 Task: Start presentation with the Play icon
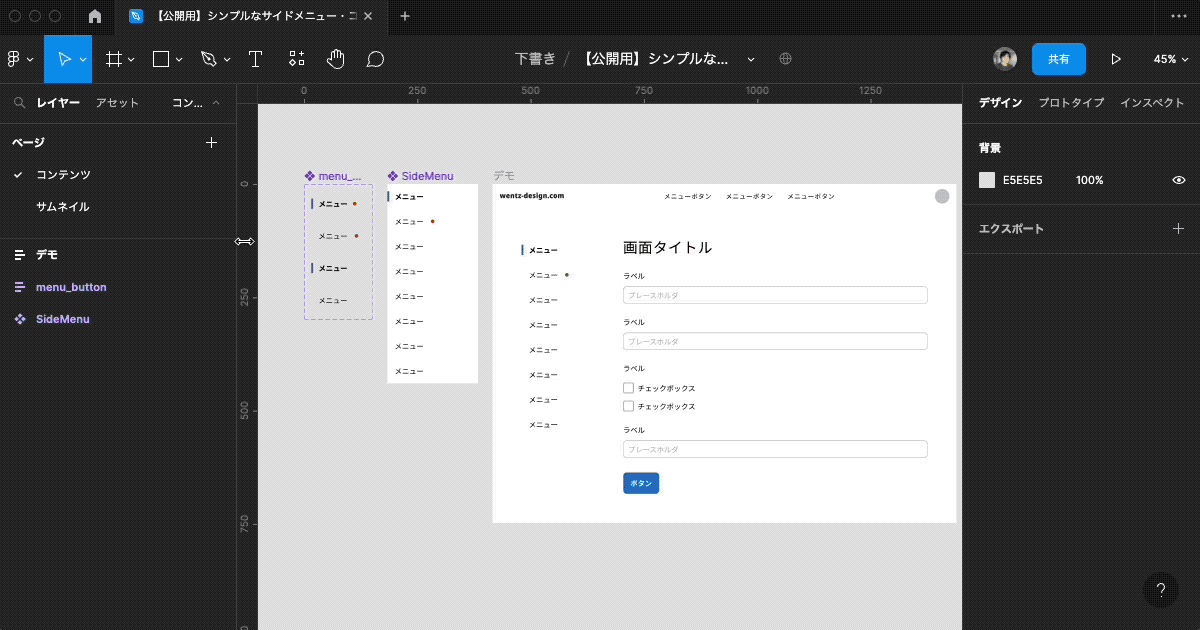(1116, 59)
